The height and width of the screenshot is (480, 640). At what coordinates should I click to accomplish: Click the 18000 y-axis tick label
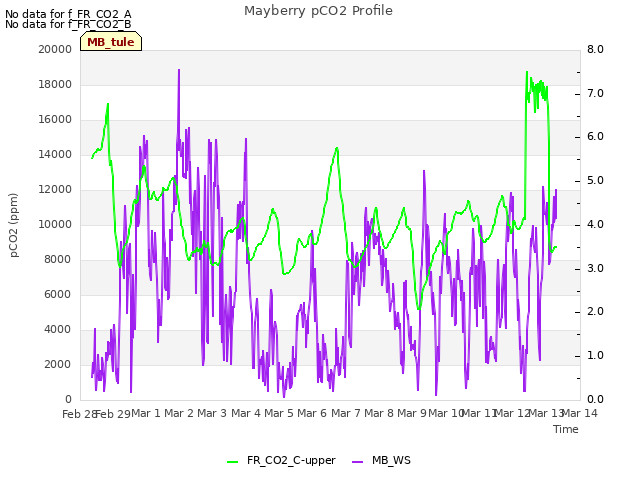tap(55, 84)
